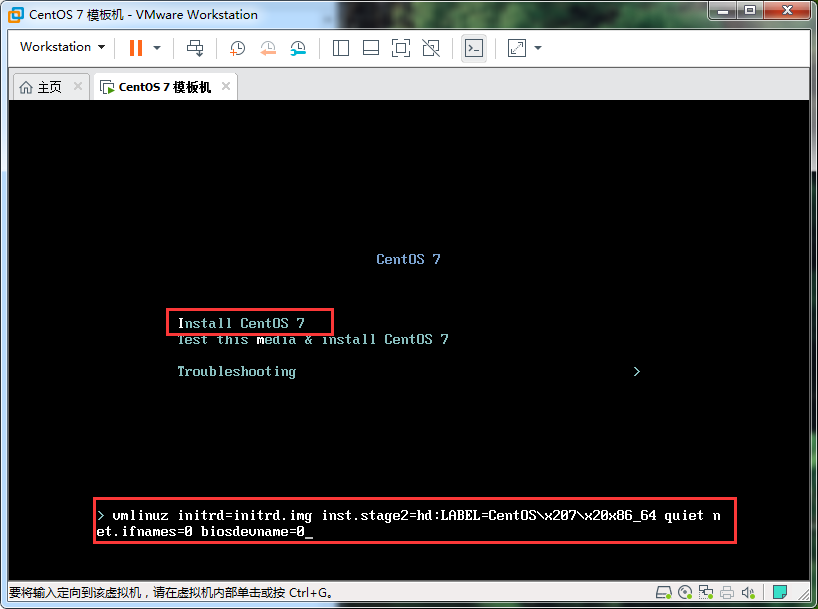Expand the power options dropdown arrow

click(x=157, y=48)
